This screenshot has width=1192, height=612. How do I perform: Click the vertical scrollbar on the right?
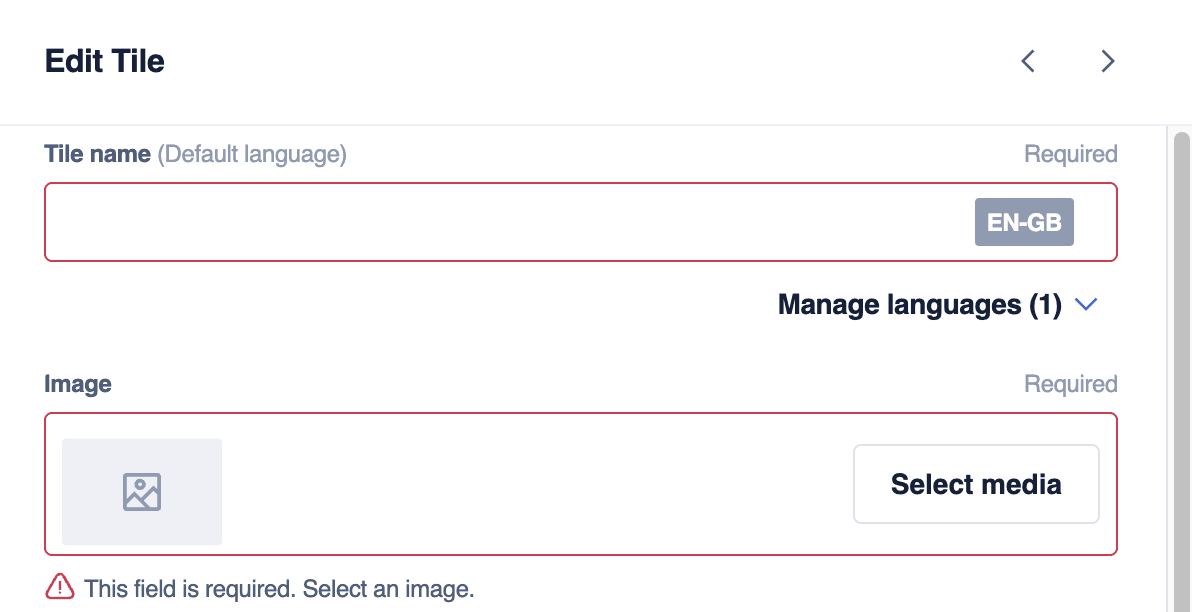[1183, 300]
